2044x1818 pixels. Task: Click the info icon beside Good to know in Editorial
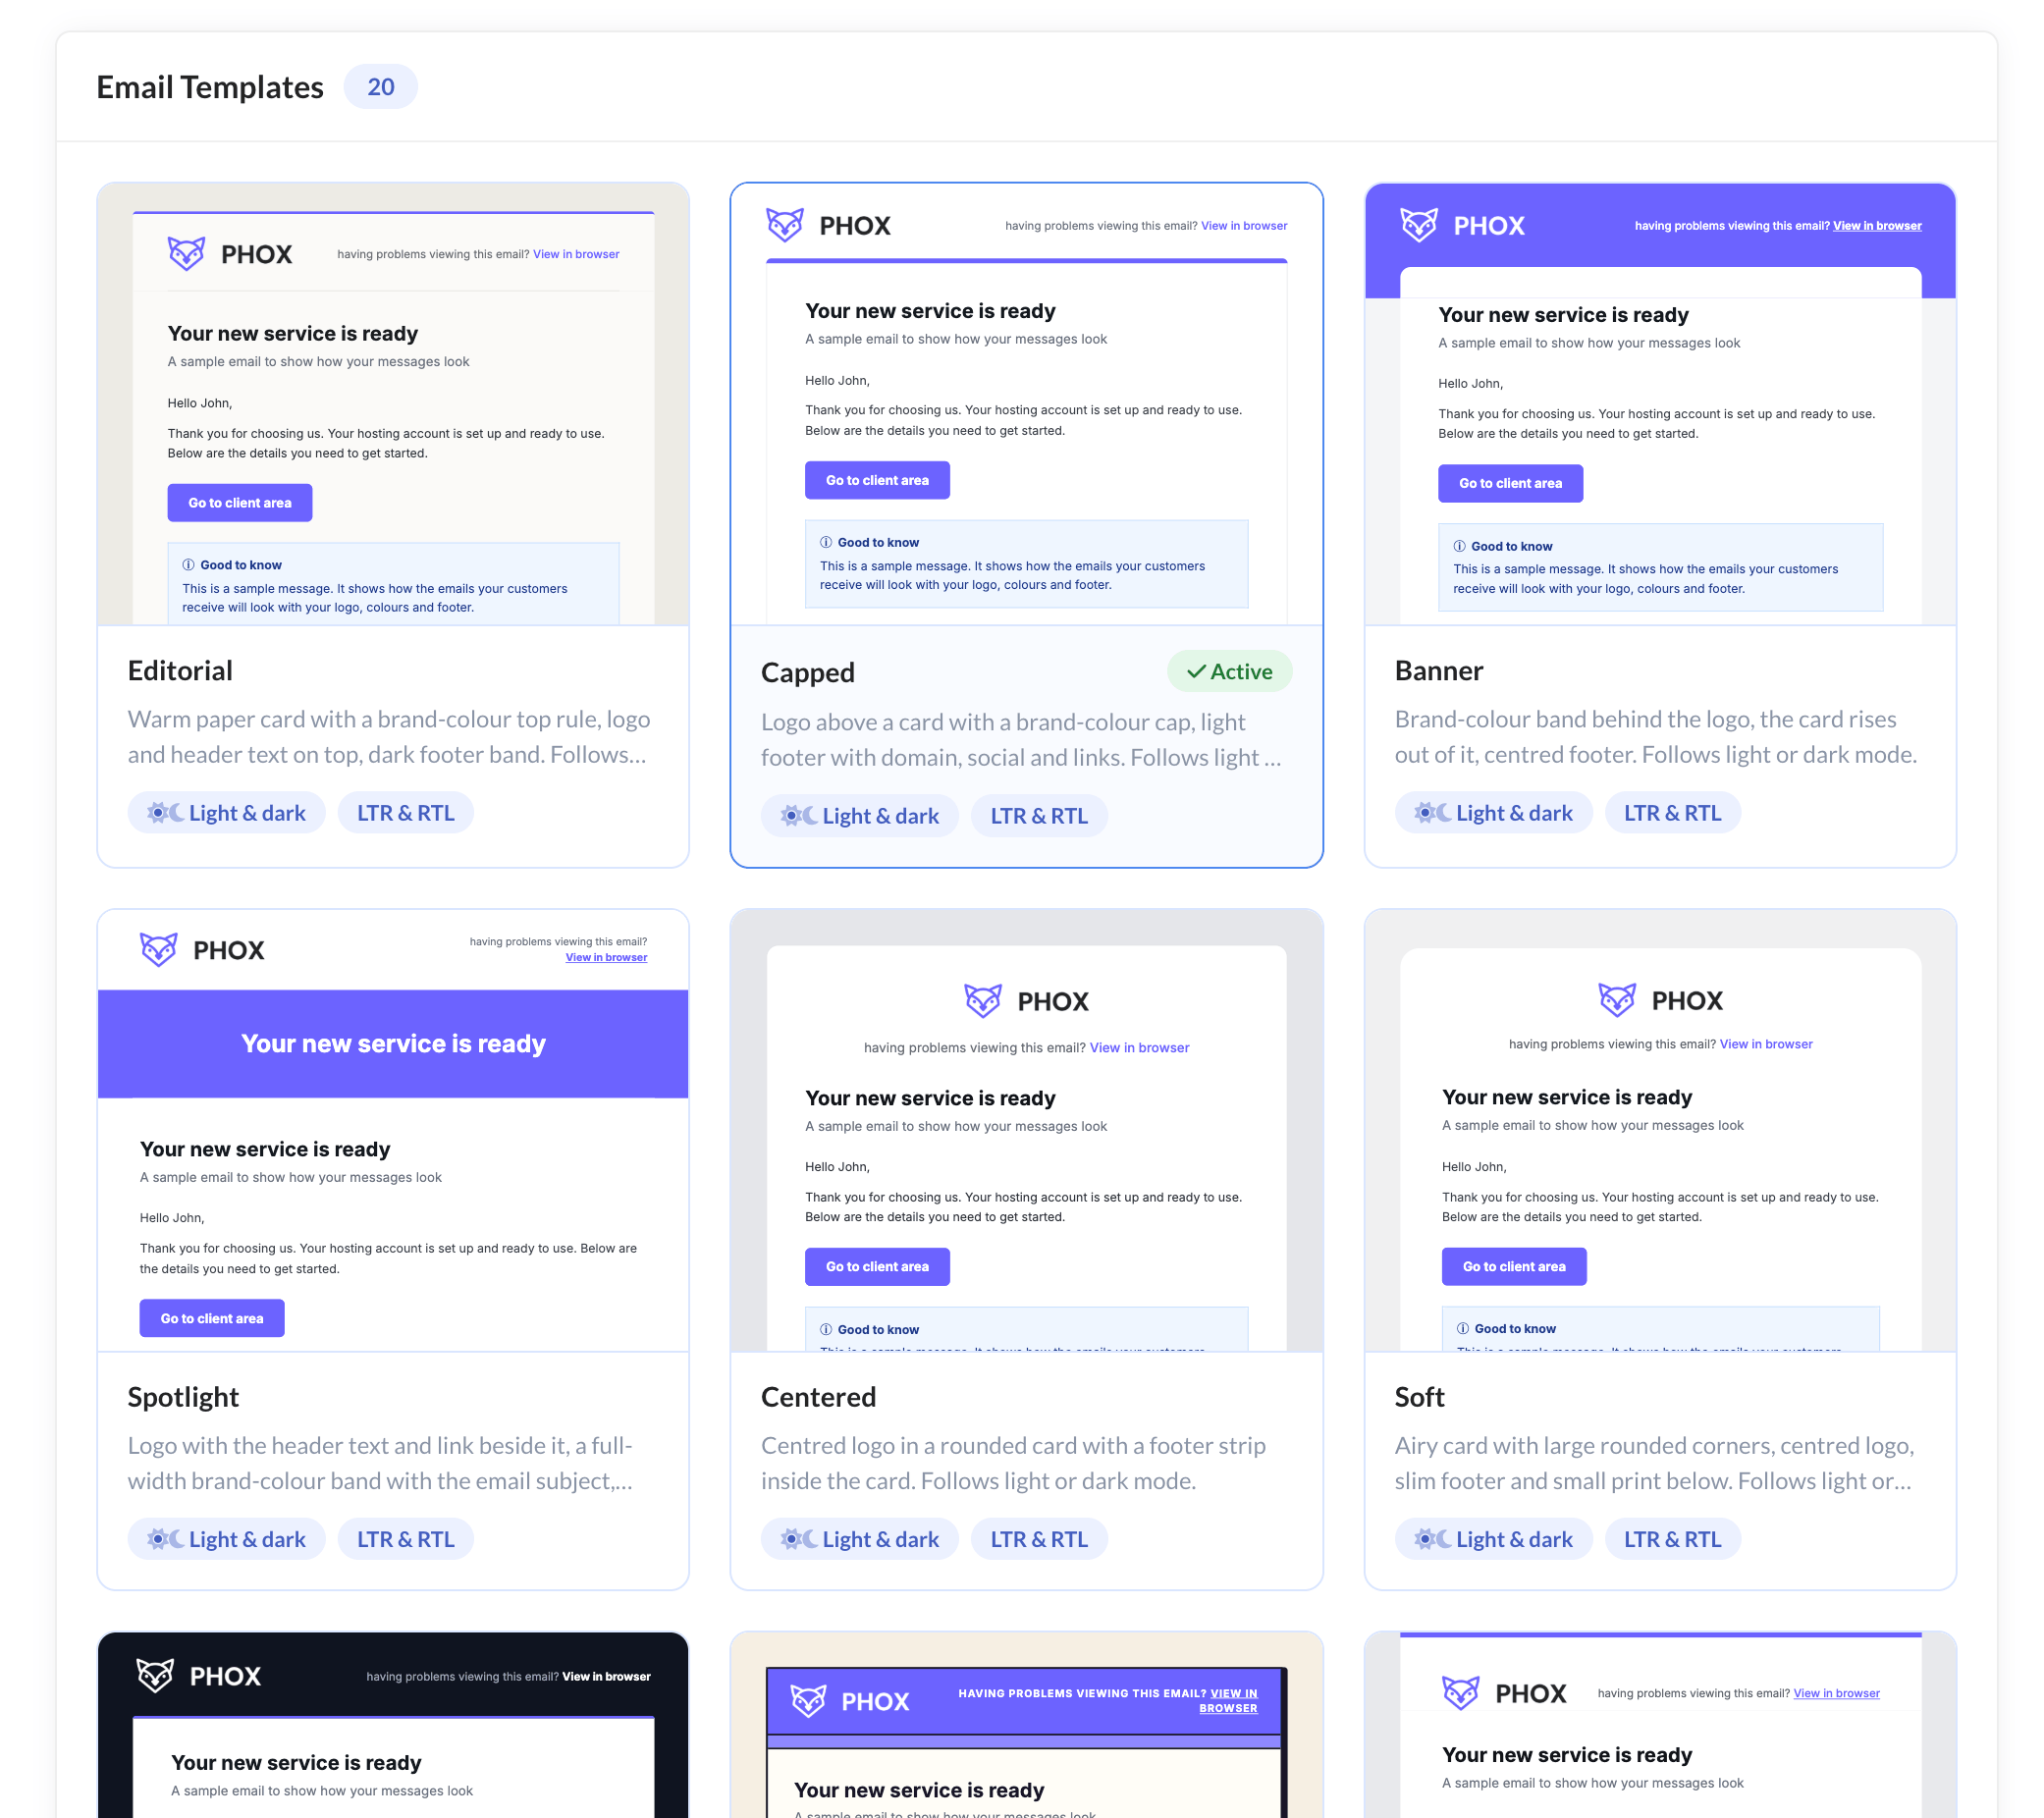point(188,565)
